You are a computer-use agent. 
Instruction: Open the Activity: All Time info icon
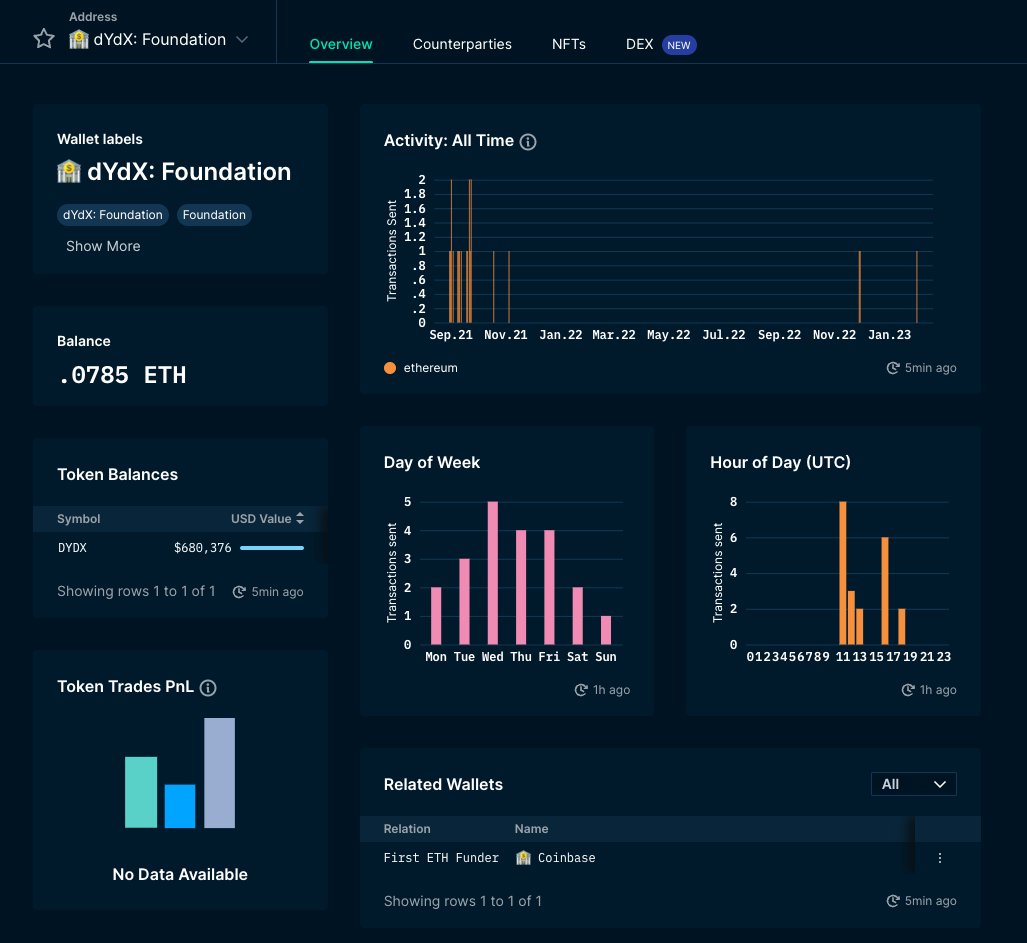[528, 141]
